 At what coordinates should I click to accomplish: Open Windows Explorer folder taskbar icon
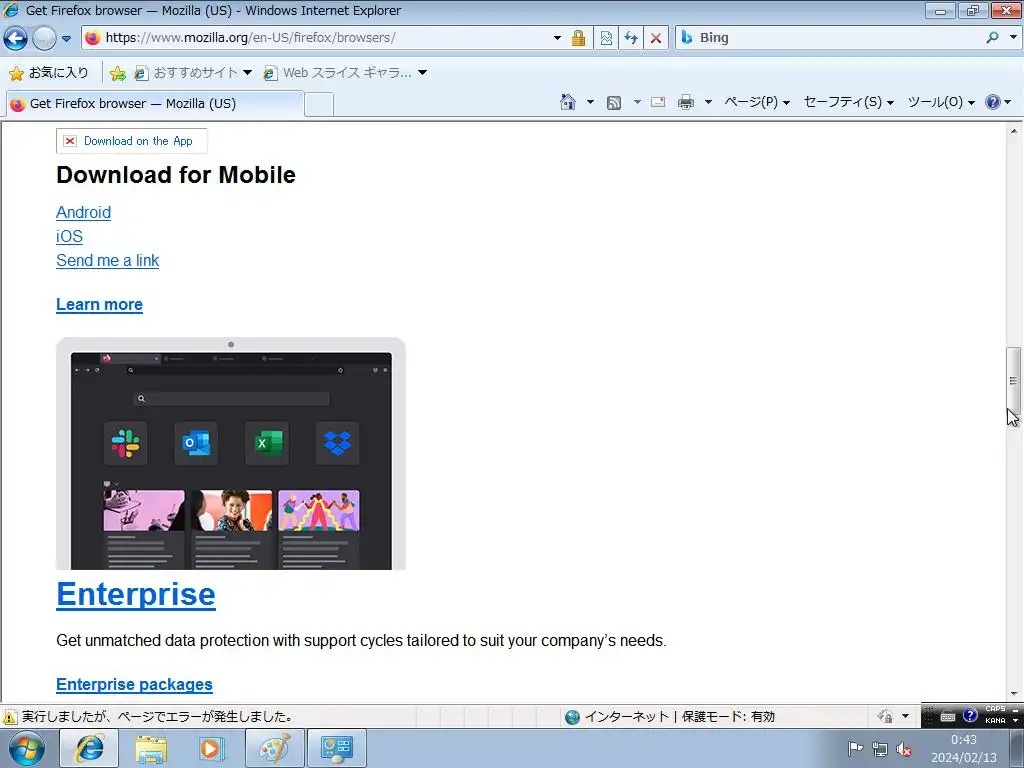pos(151,748)
